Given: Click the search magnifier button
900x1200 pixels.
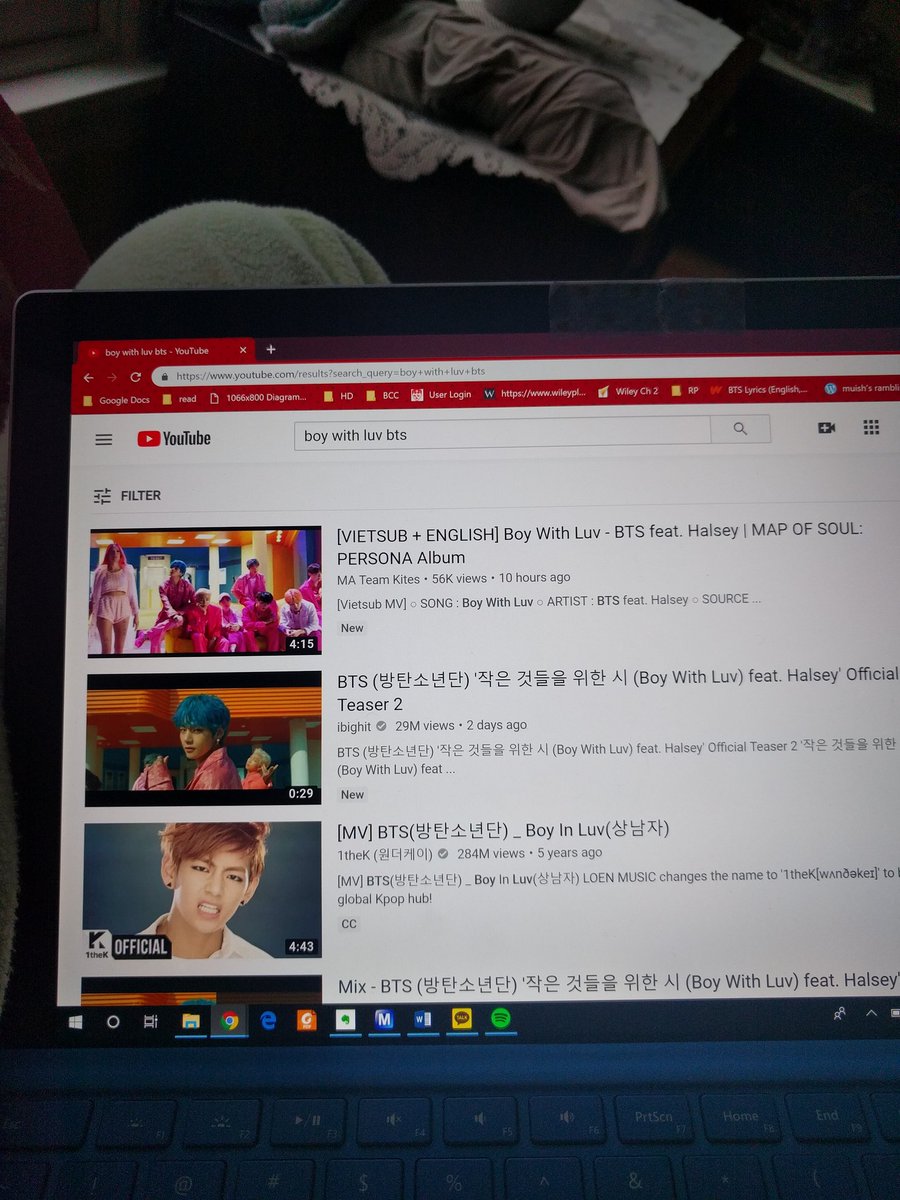Looking at the screenshot, I should pyautogui.click(x=740, y=429).
